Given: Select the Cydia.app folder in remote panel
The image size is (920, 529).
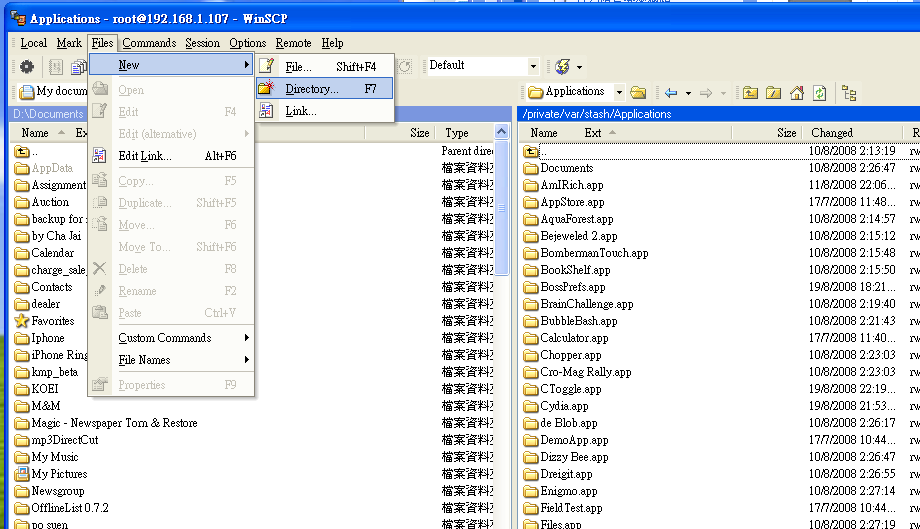Looking at the screenshot, I should [x=564, y=406].
